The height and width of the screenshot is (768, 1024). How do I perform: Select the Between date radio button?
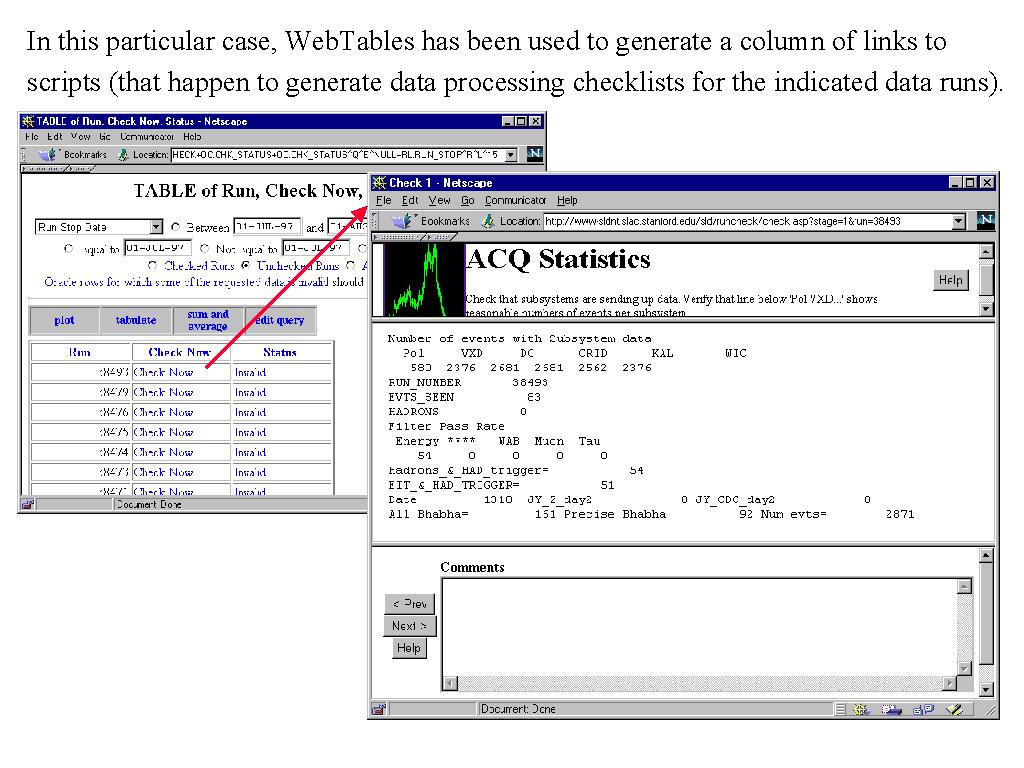[x=176, y=227]
